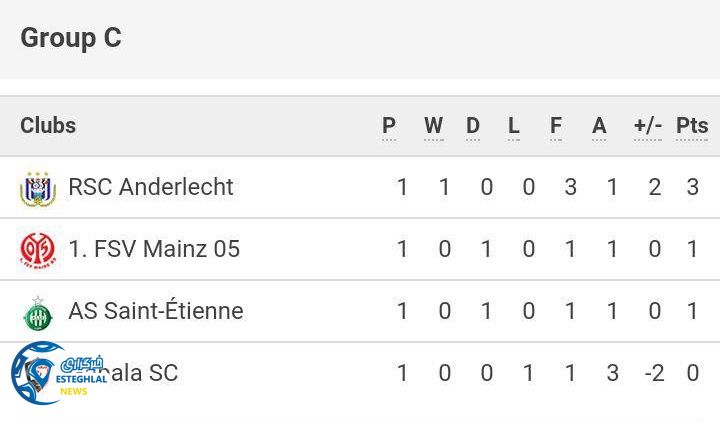Open the AS Saint-Étienne club link

pos(155,311)
